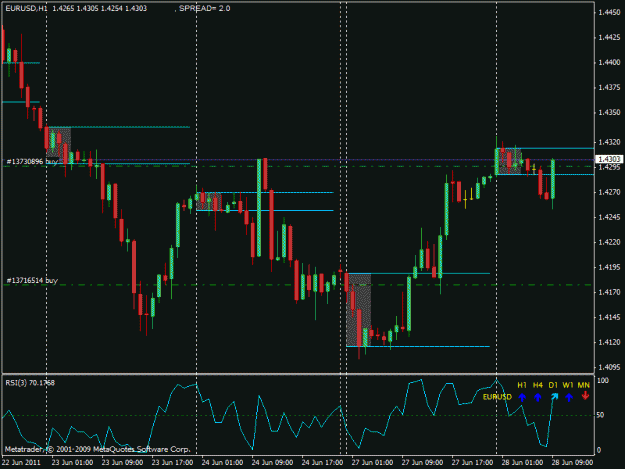Click the H4 timeframe label

538,385
